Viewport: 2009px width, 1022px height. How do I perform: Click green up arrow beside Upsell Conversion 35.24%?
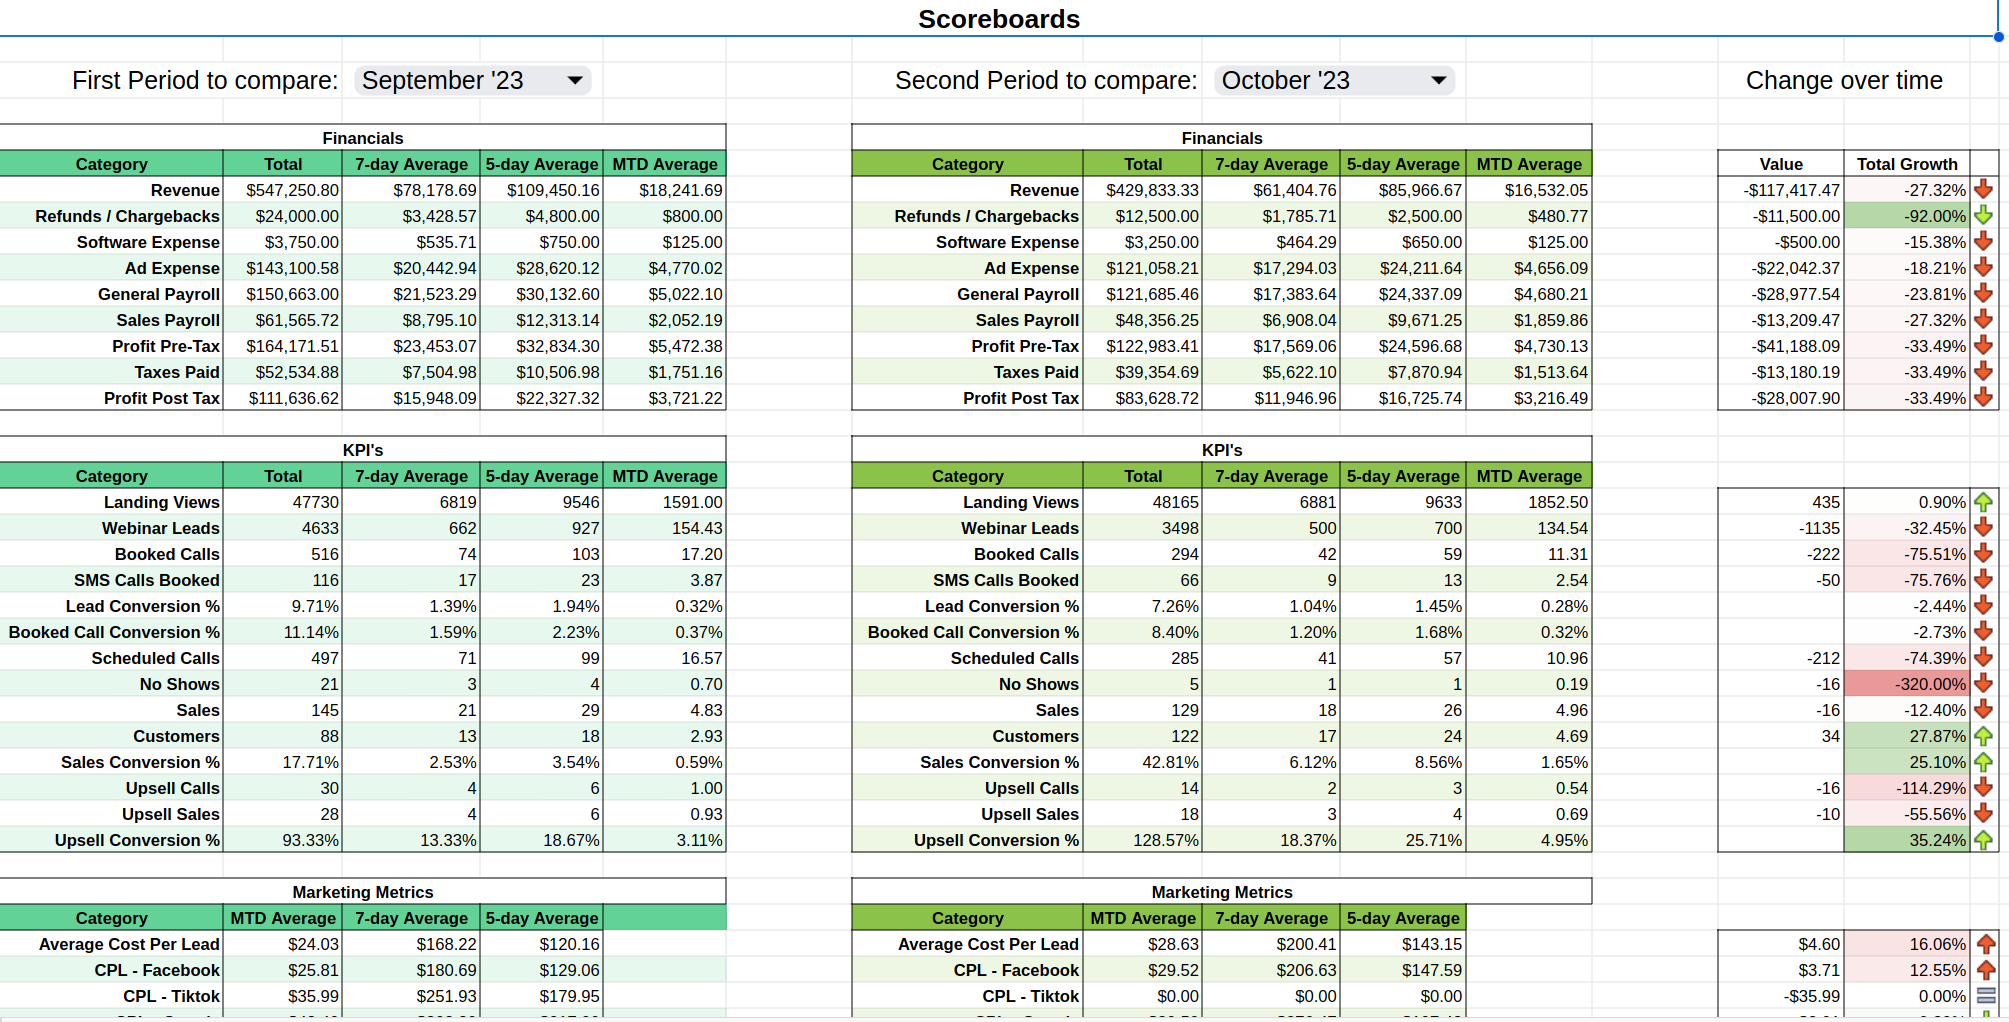pyautogui.click(x=1984, y=840)
